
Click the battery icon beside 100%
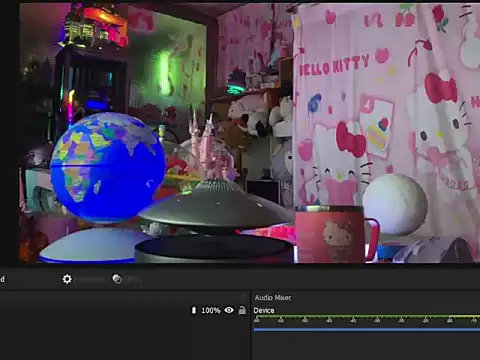tap(194, 310)
